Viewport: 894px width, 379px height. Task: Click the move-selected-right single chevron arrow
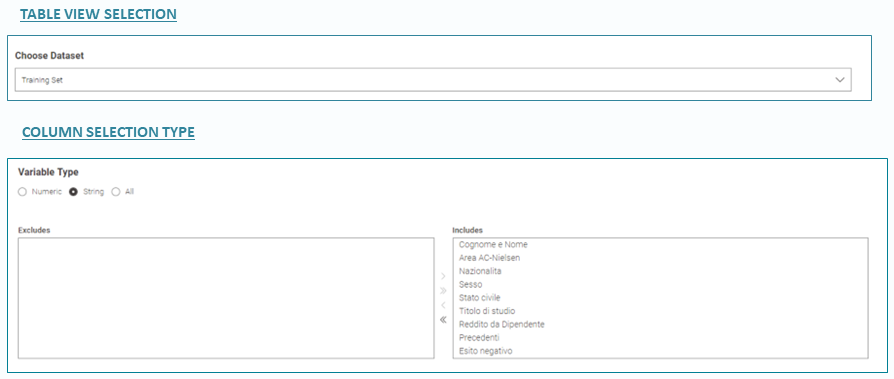pos(443,276)
